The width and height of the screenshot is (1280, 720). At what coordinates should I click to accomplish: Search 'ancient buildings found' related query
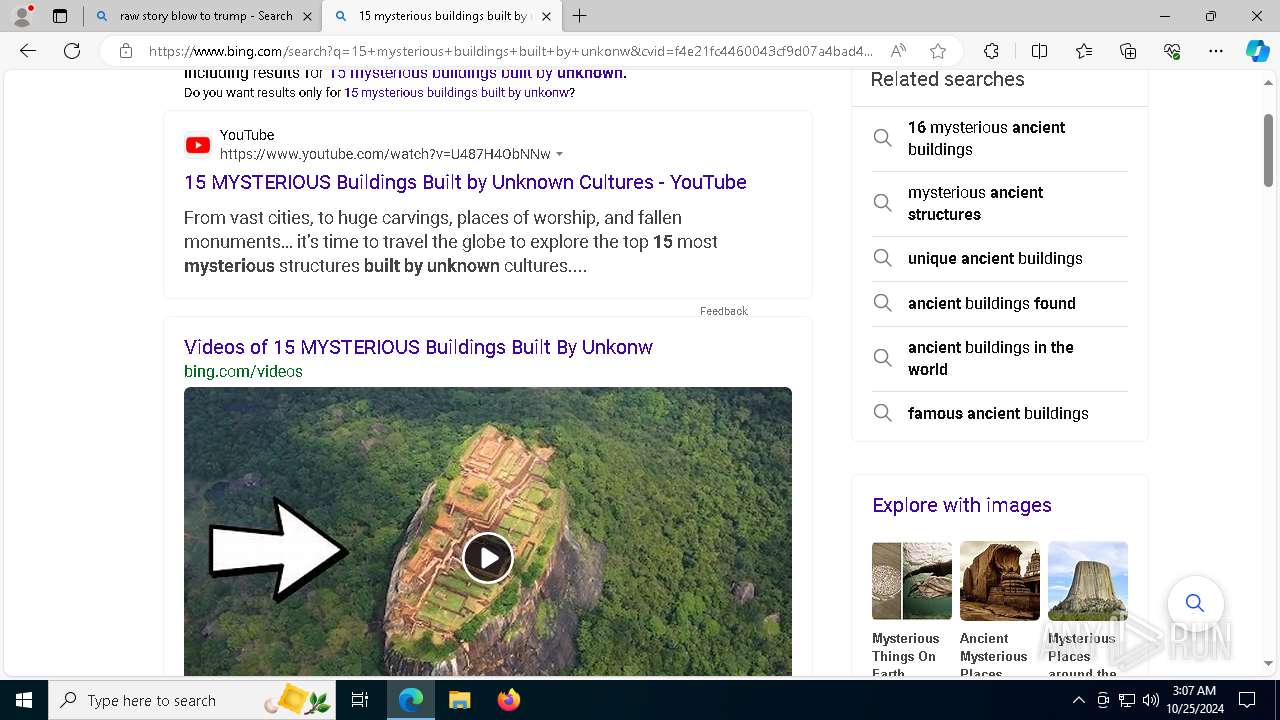[x=1000, y=303]
